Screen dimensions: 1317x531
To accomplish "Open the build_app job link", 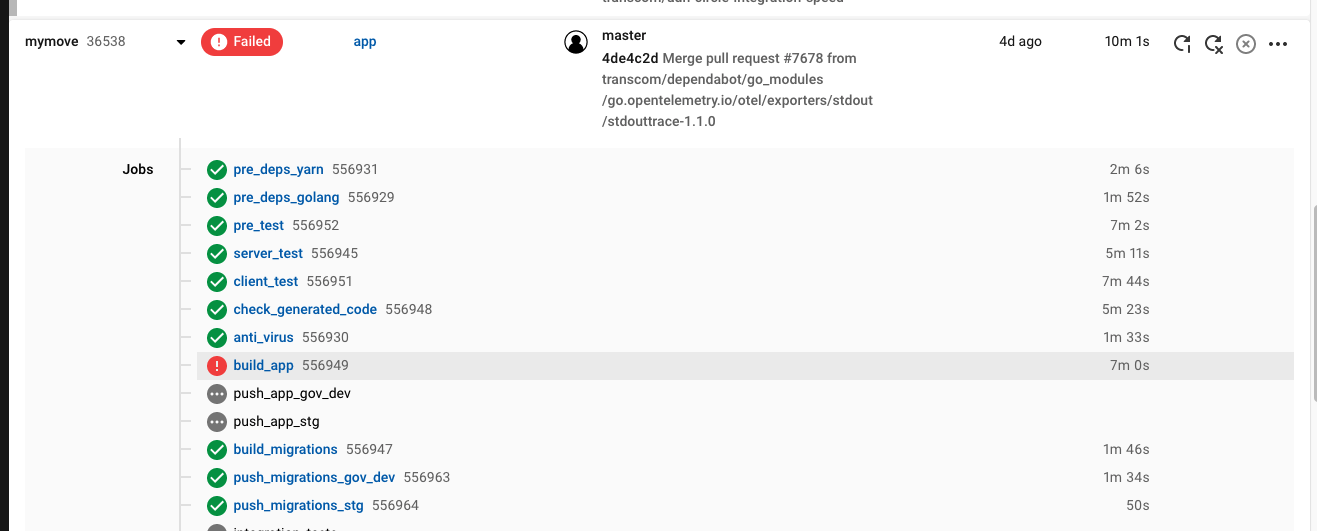I will coord(263,366).
